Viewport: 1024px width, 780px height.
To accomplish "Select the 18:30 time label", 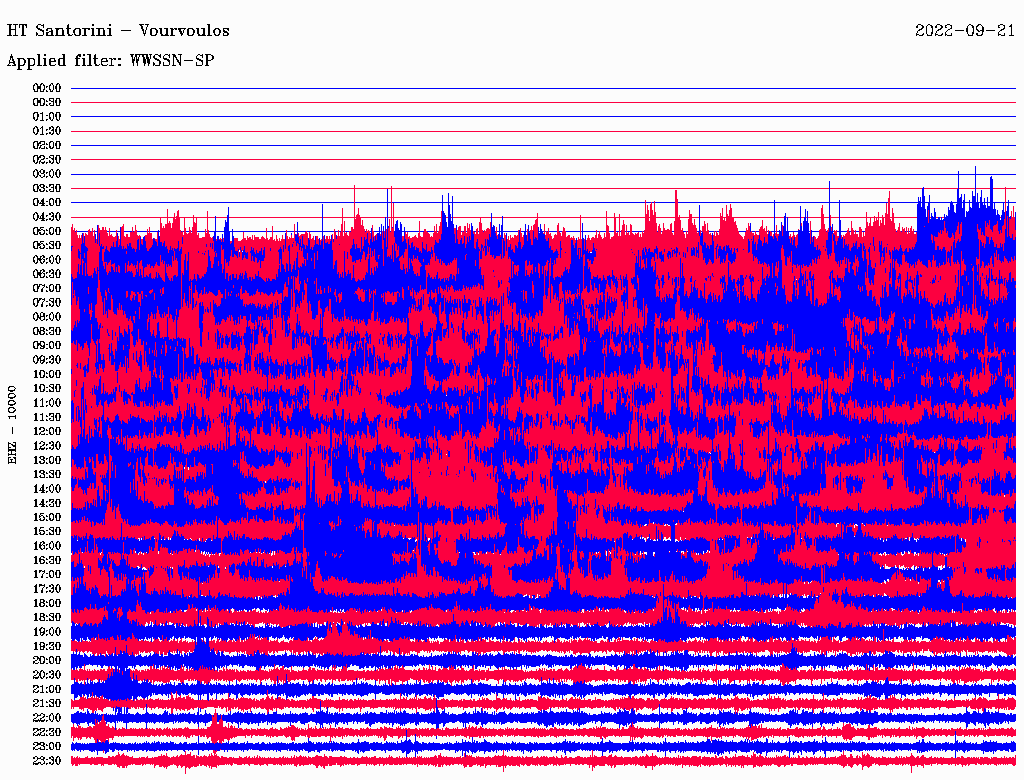I will click(47, 618).
